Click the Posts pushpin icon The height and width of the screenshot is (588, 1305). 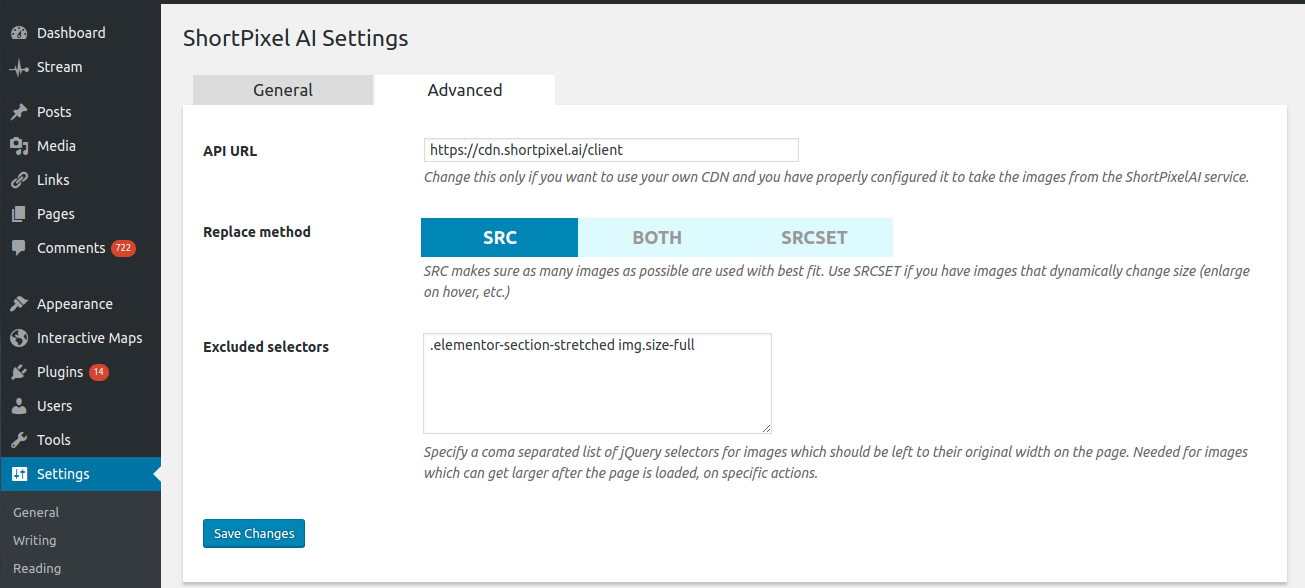(19, 112)
